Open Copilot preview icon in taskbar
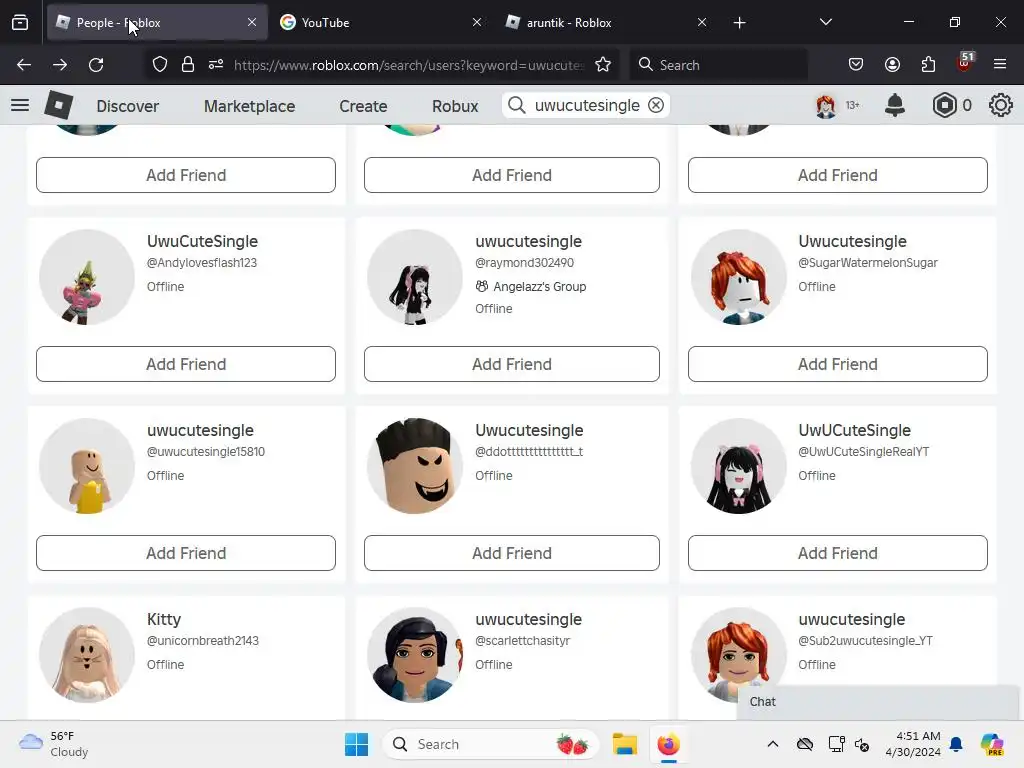 coord(992,744)
